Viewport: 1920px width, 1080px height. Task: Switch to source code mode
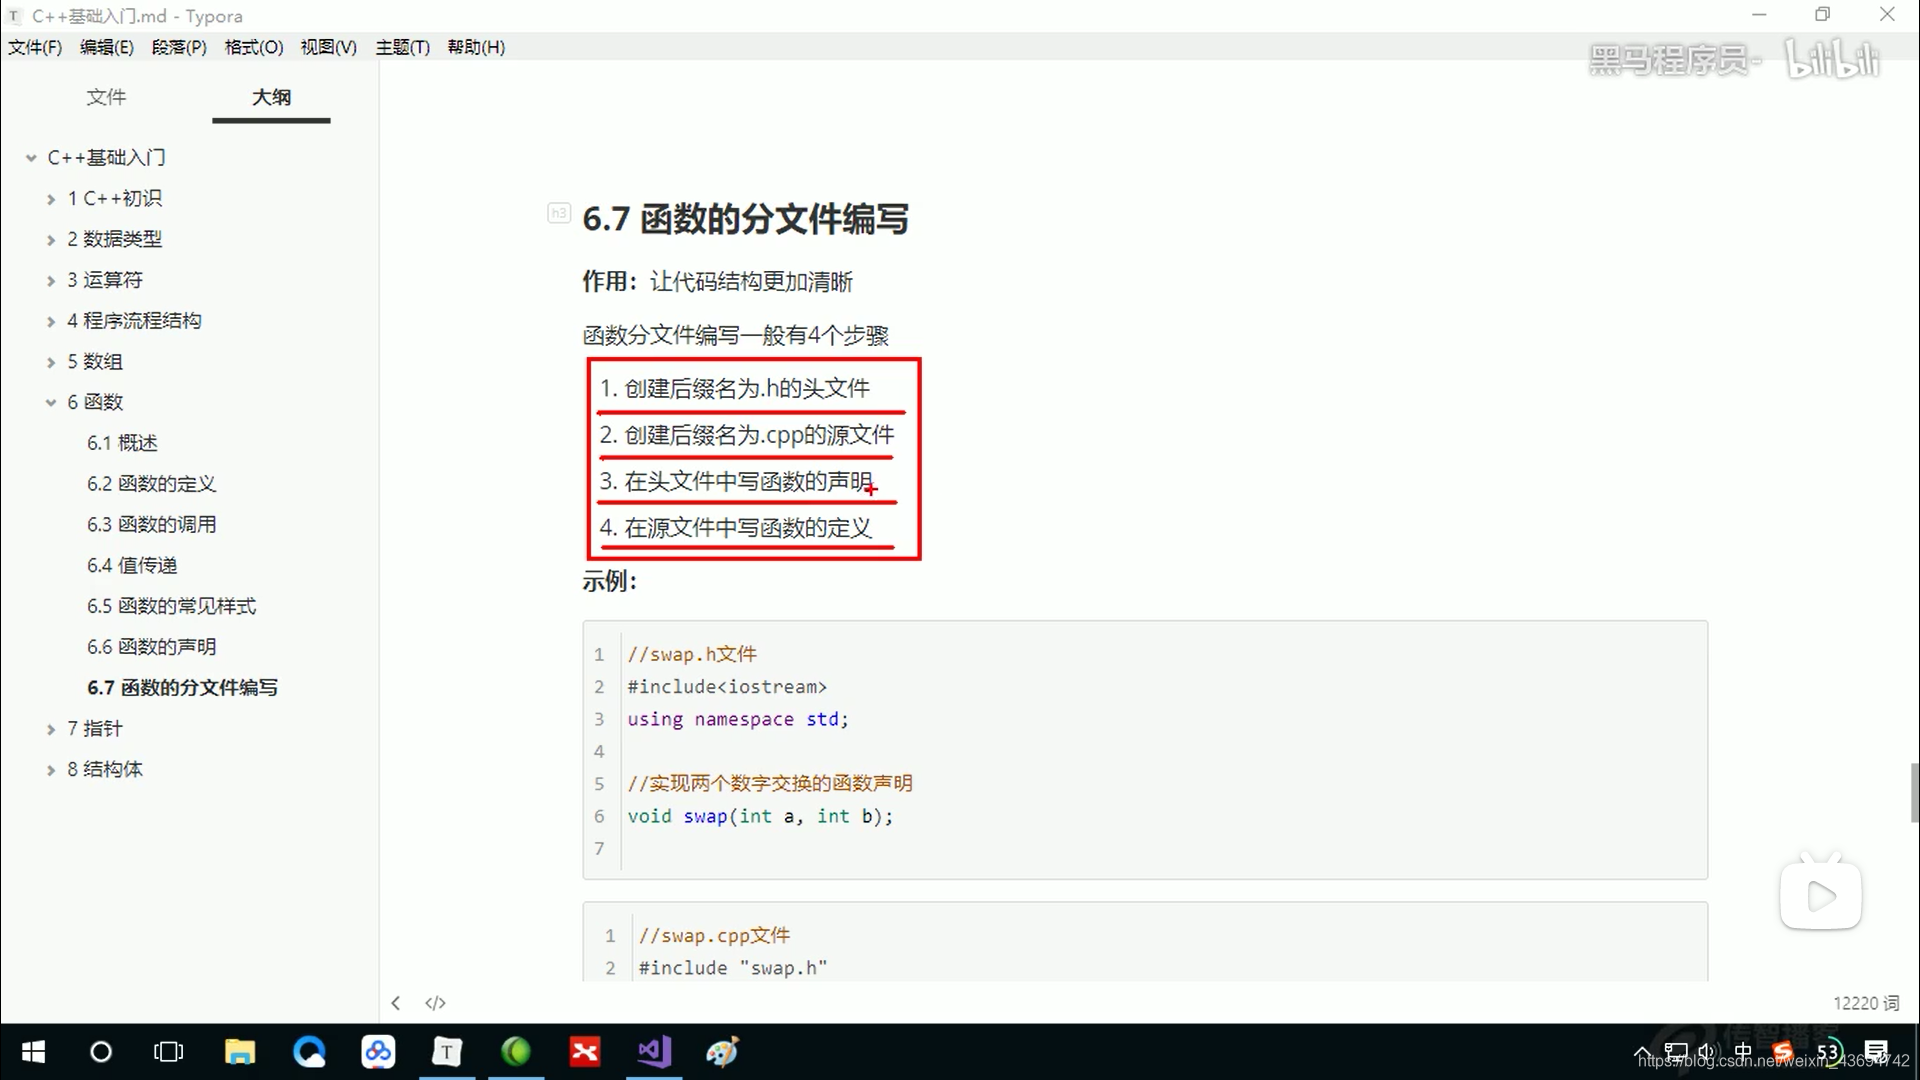[x=435, y=1003]
